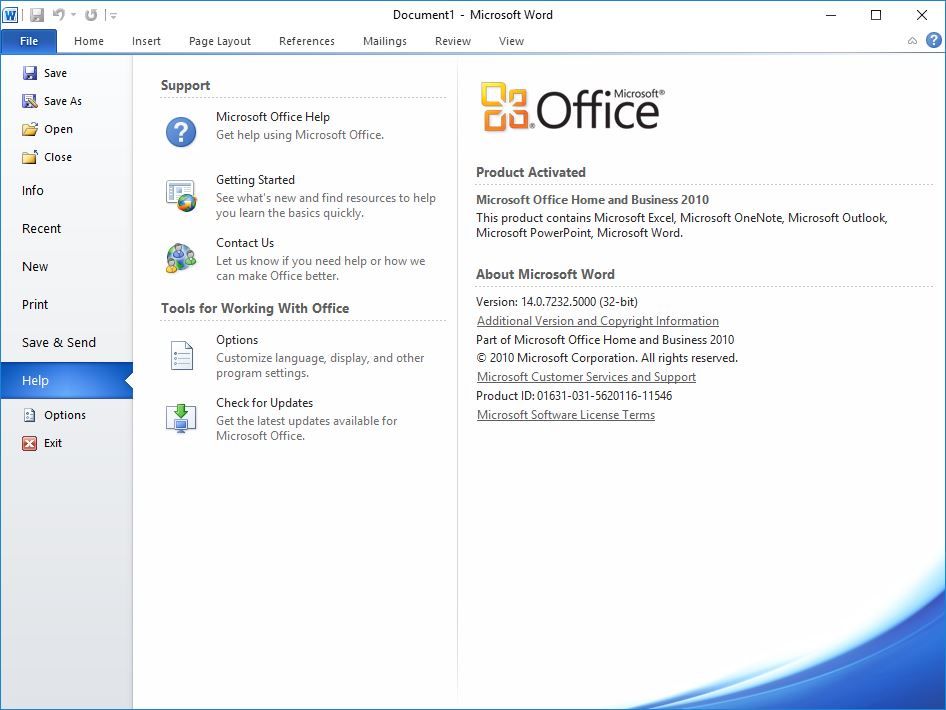Switch to the References tab
This screenshot has width=946, height=710.
[x=306, y=41]
